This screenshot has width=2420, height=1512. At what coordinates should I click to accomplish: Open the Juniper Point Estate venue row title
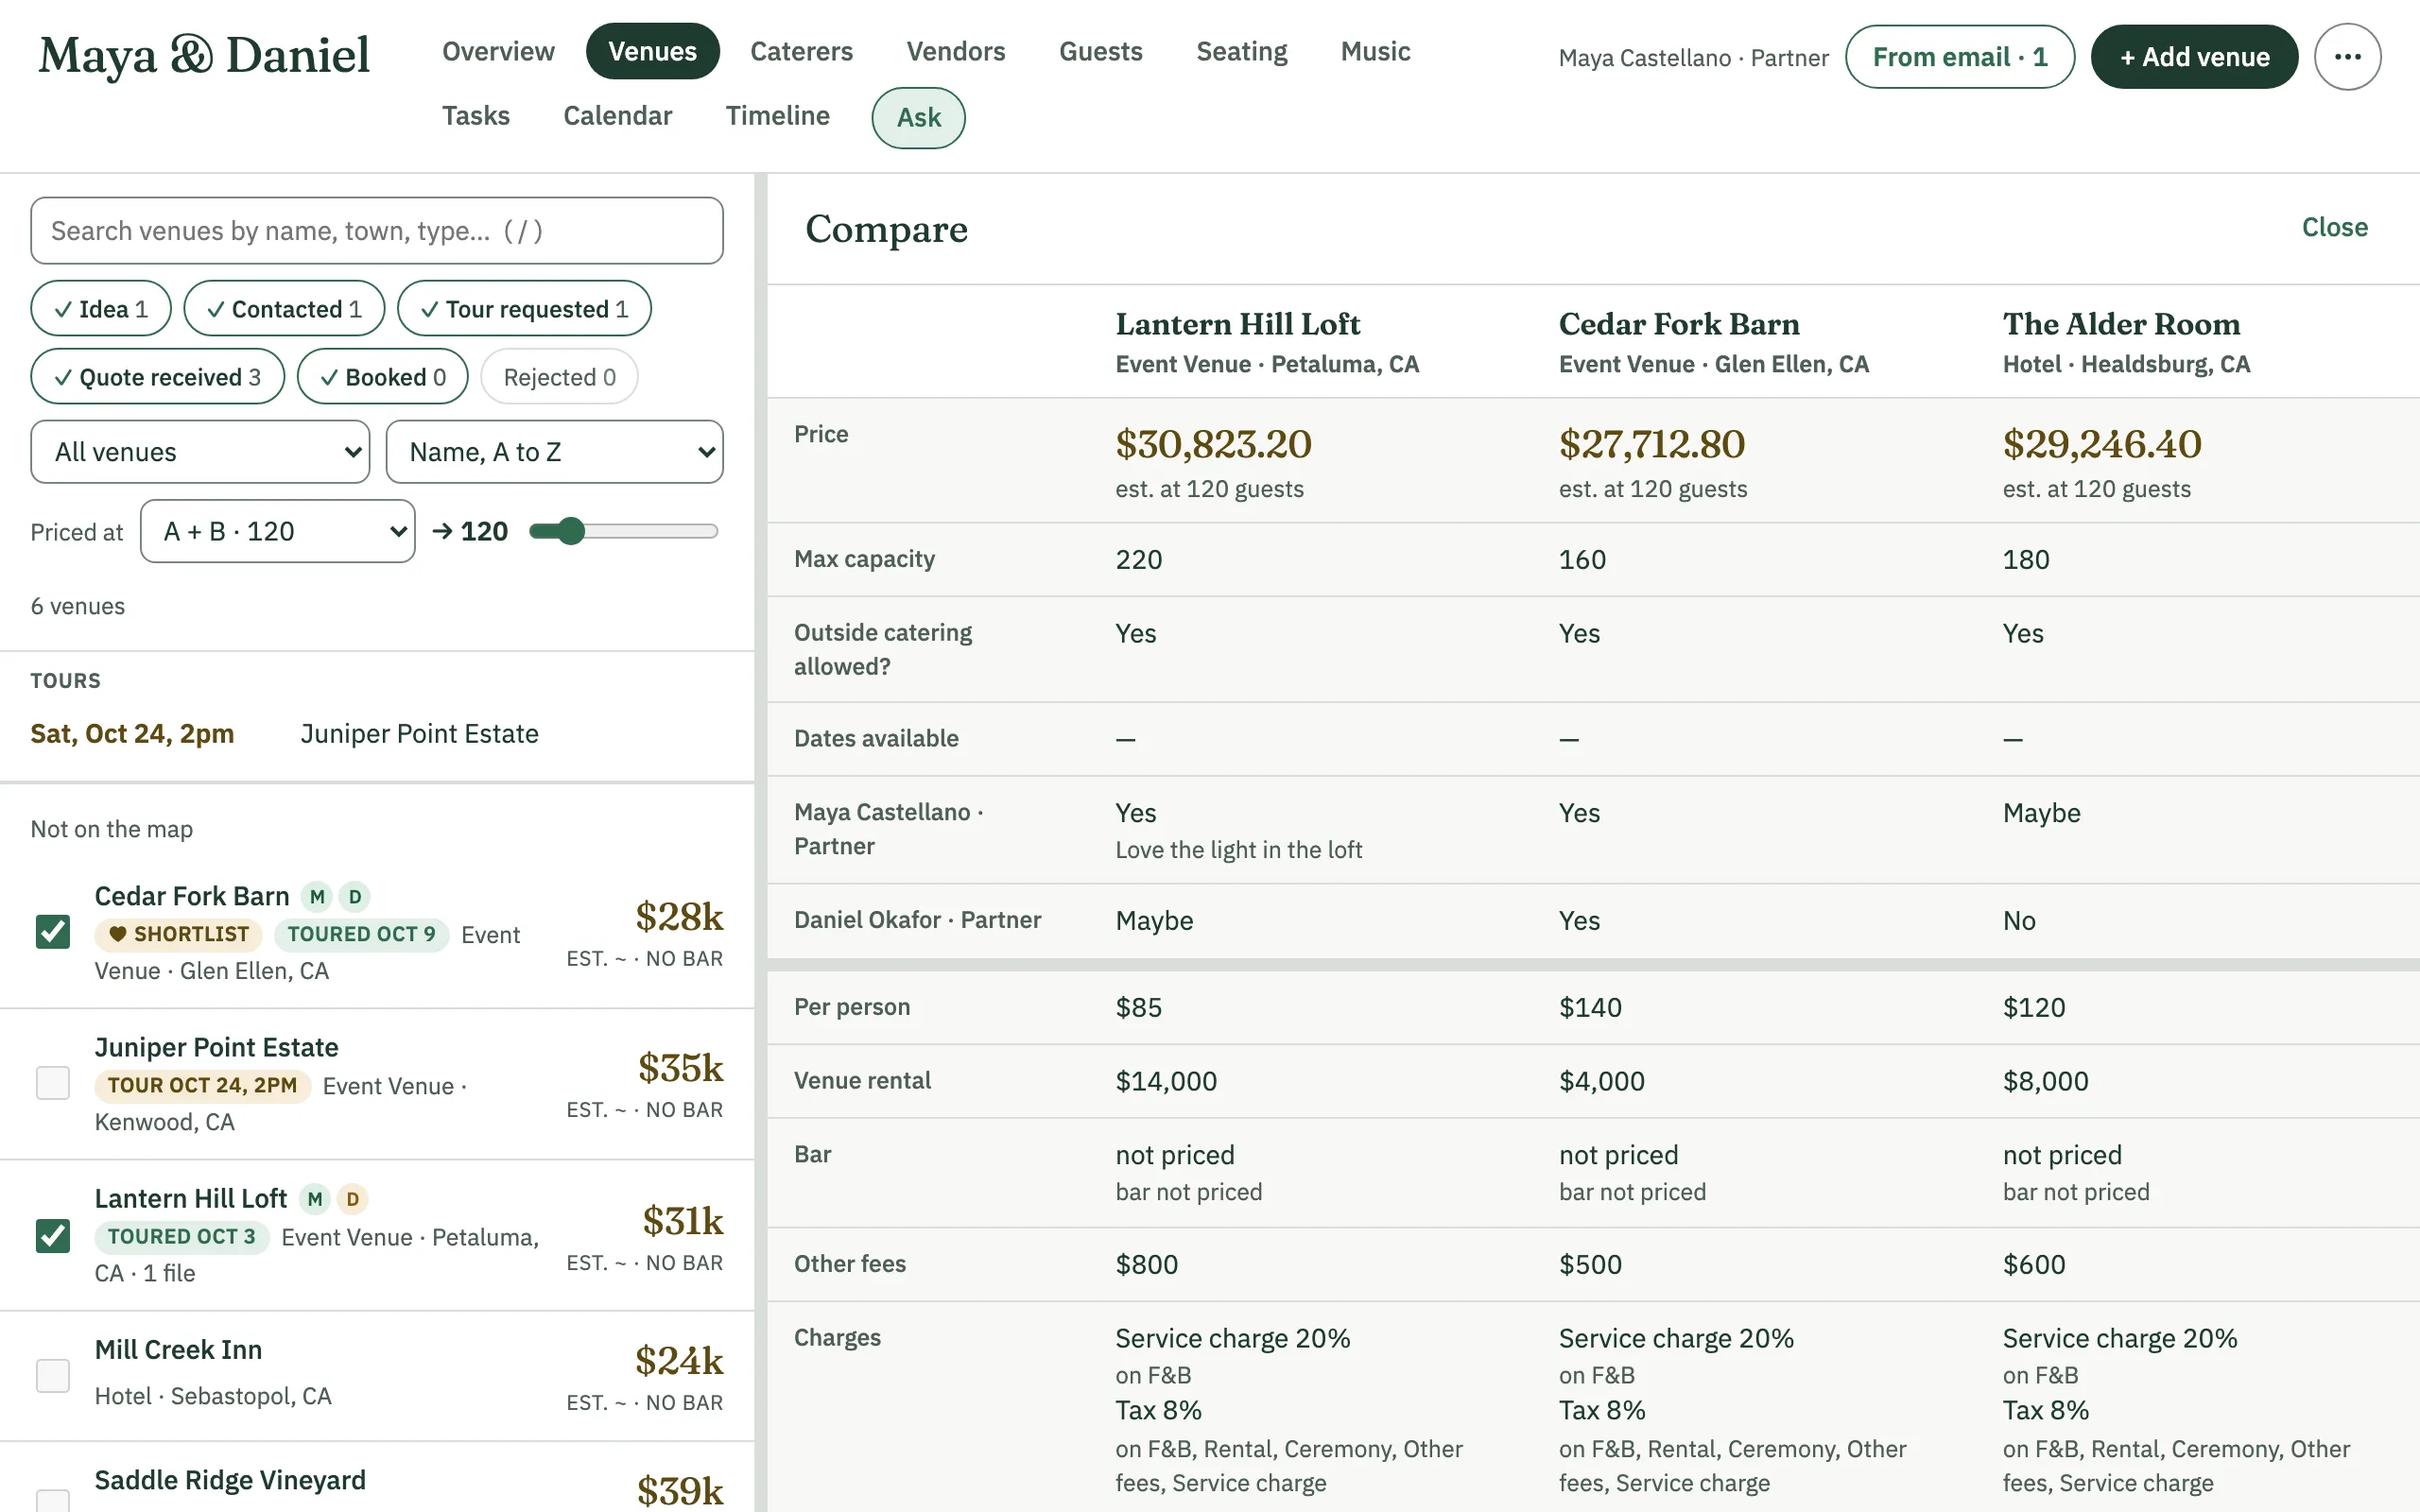point(216,1047)
